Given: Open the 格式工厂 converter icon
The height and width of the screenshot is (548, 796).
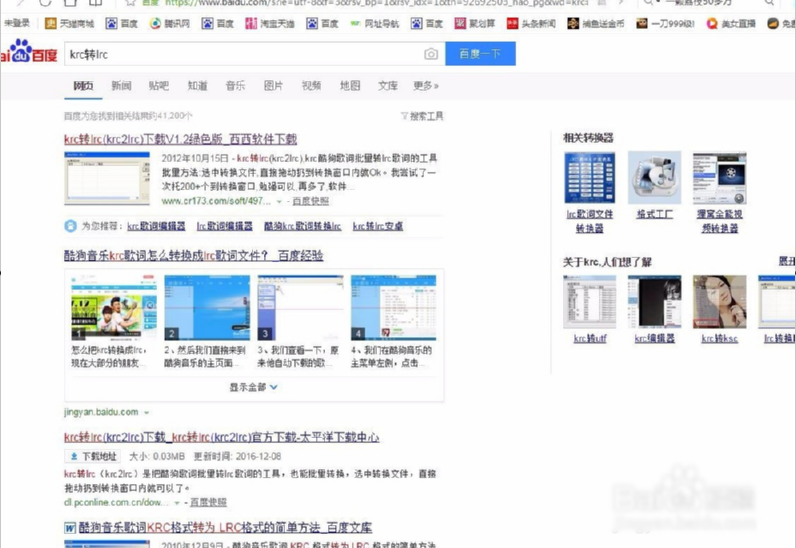Looking at the screenshot, I should point(655,178).
